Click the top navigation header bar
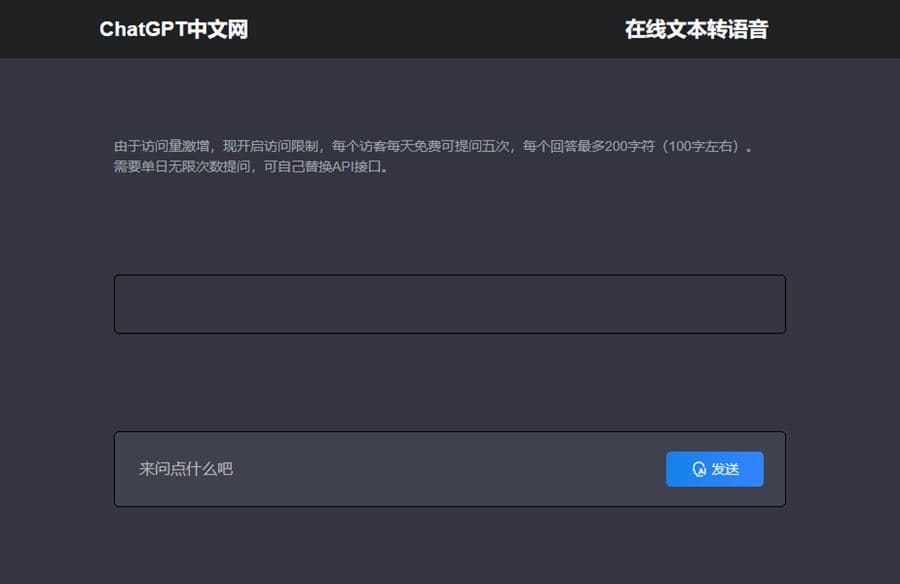Image resolution: width=900 pixels, height=584 pixels. coord(450,28)
